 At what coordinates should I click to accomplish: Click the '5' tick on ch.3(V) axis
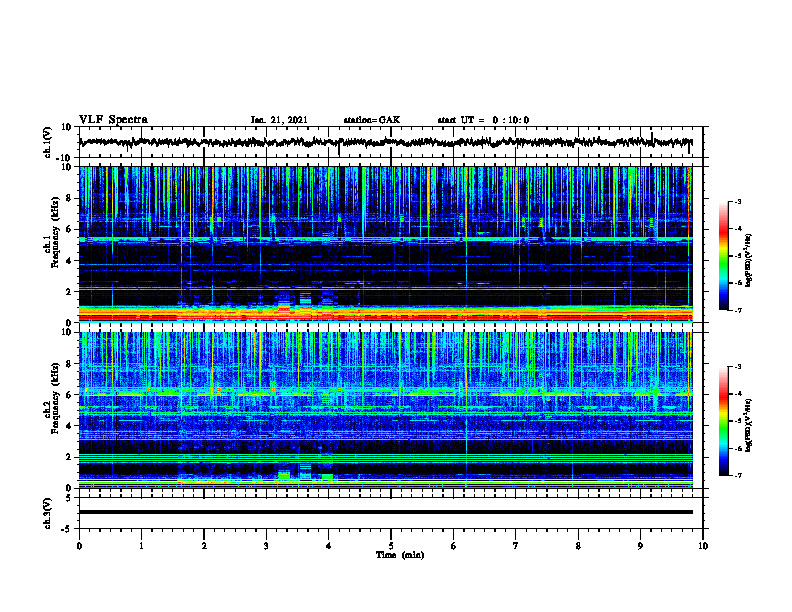pos(69,498)
